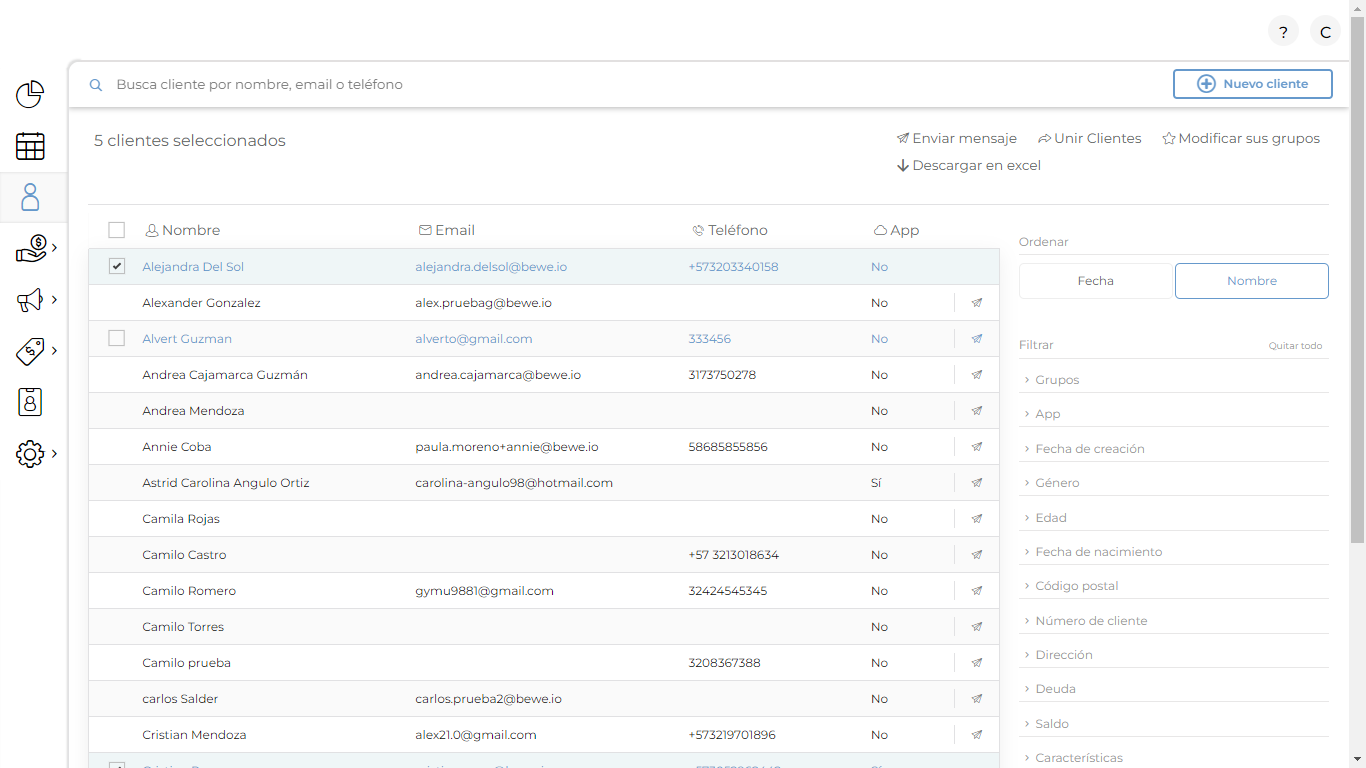Image resolution: width=1366 pixels, height=768 pixels.
Task: Click the Nombre column header
Action: (x=183, y=230)
